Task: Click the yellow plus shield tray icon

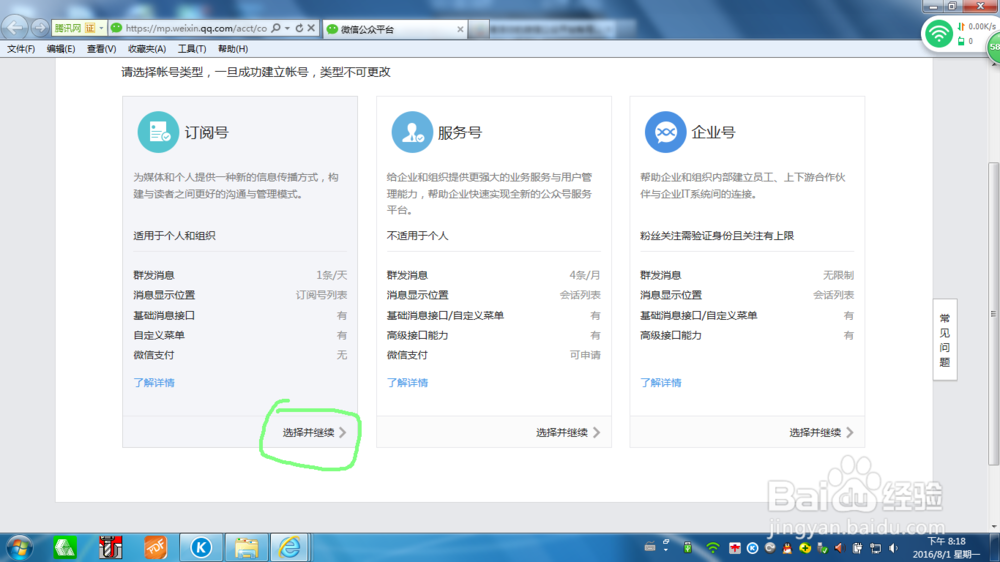Action: 805,548
